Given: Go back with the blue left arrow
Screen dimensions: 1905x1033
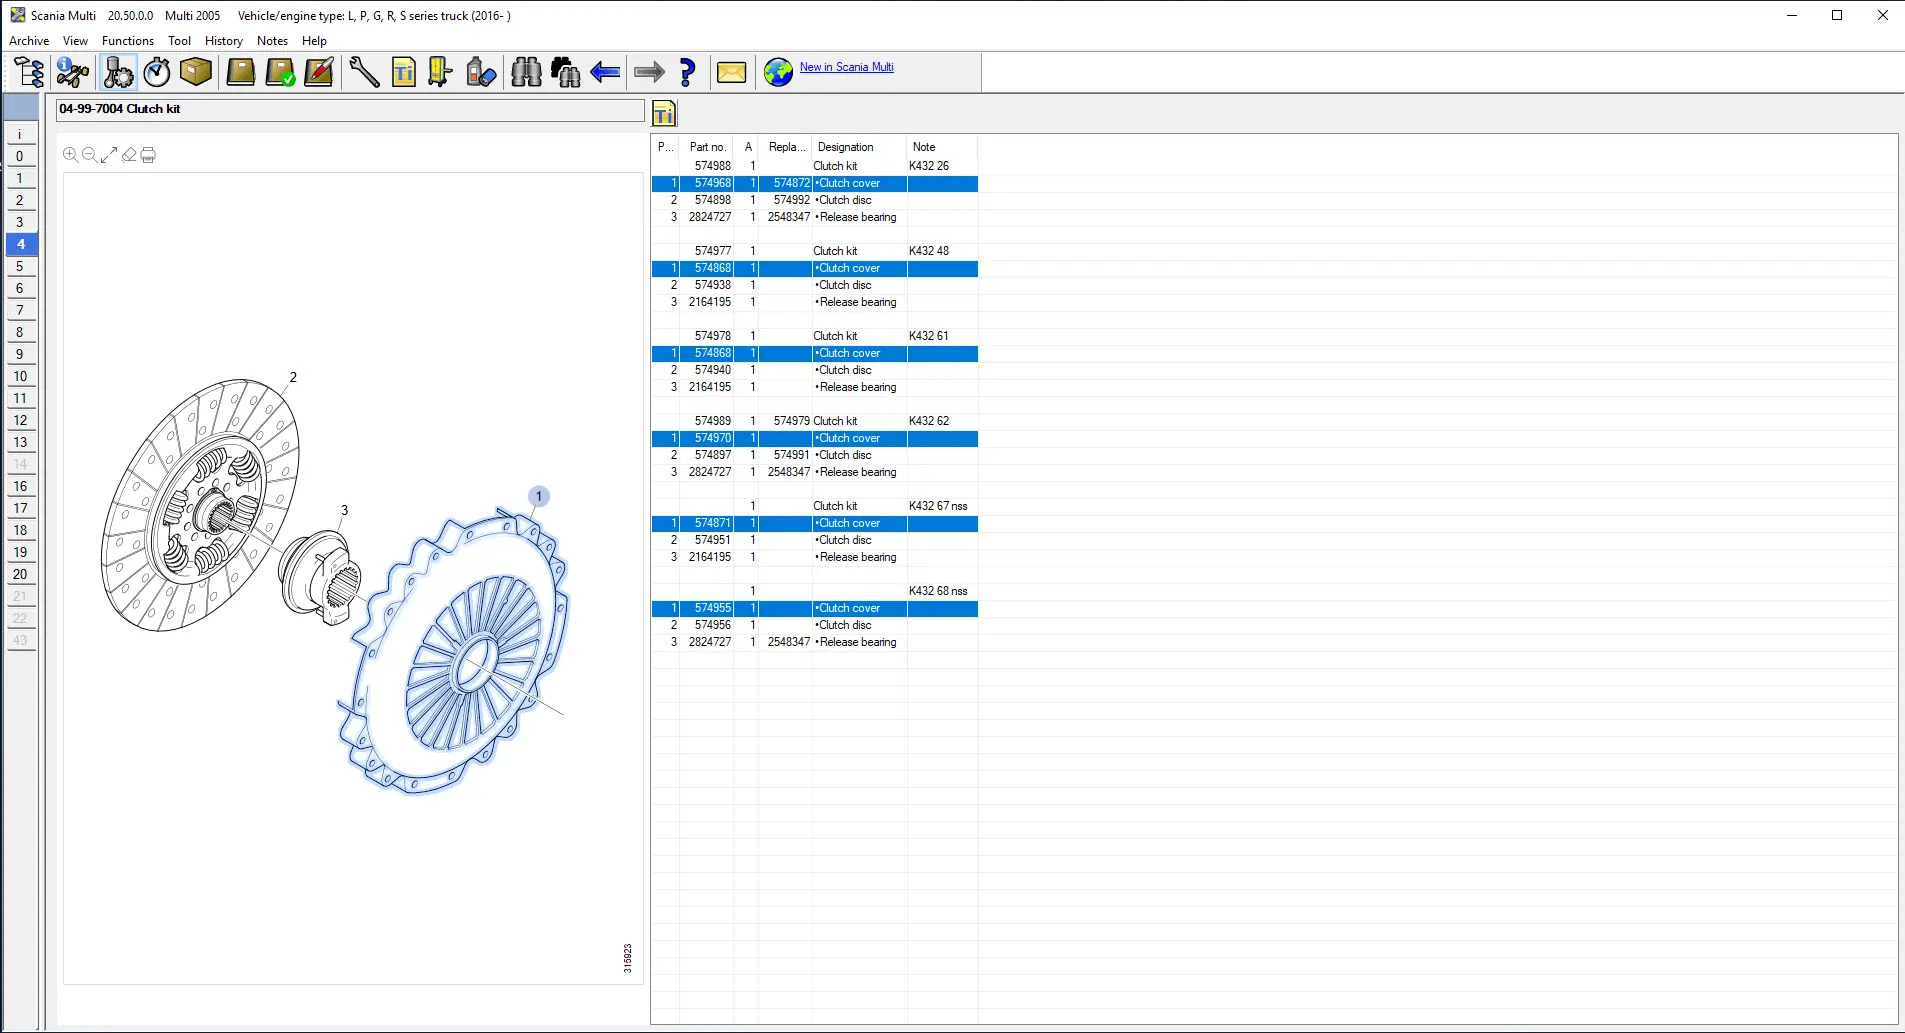Looking at the screenshot, I should [605, 72].
